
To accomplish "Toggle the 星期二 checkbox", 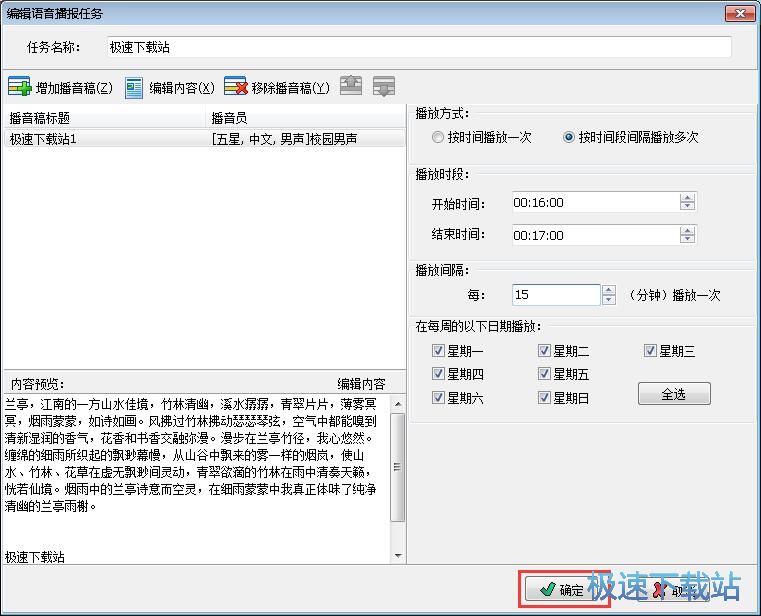I will click(544, 350).
